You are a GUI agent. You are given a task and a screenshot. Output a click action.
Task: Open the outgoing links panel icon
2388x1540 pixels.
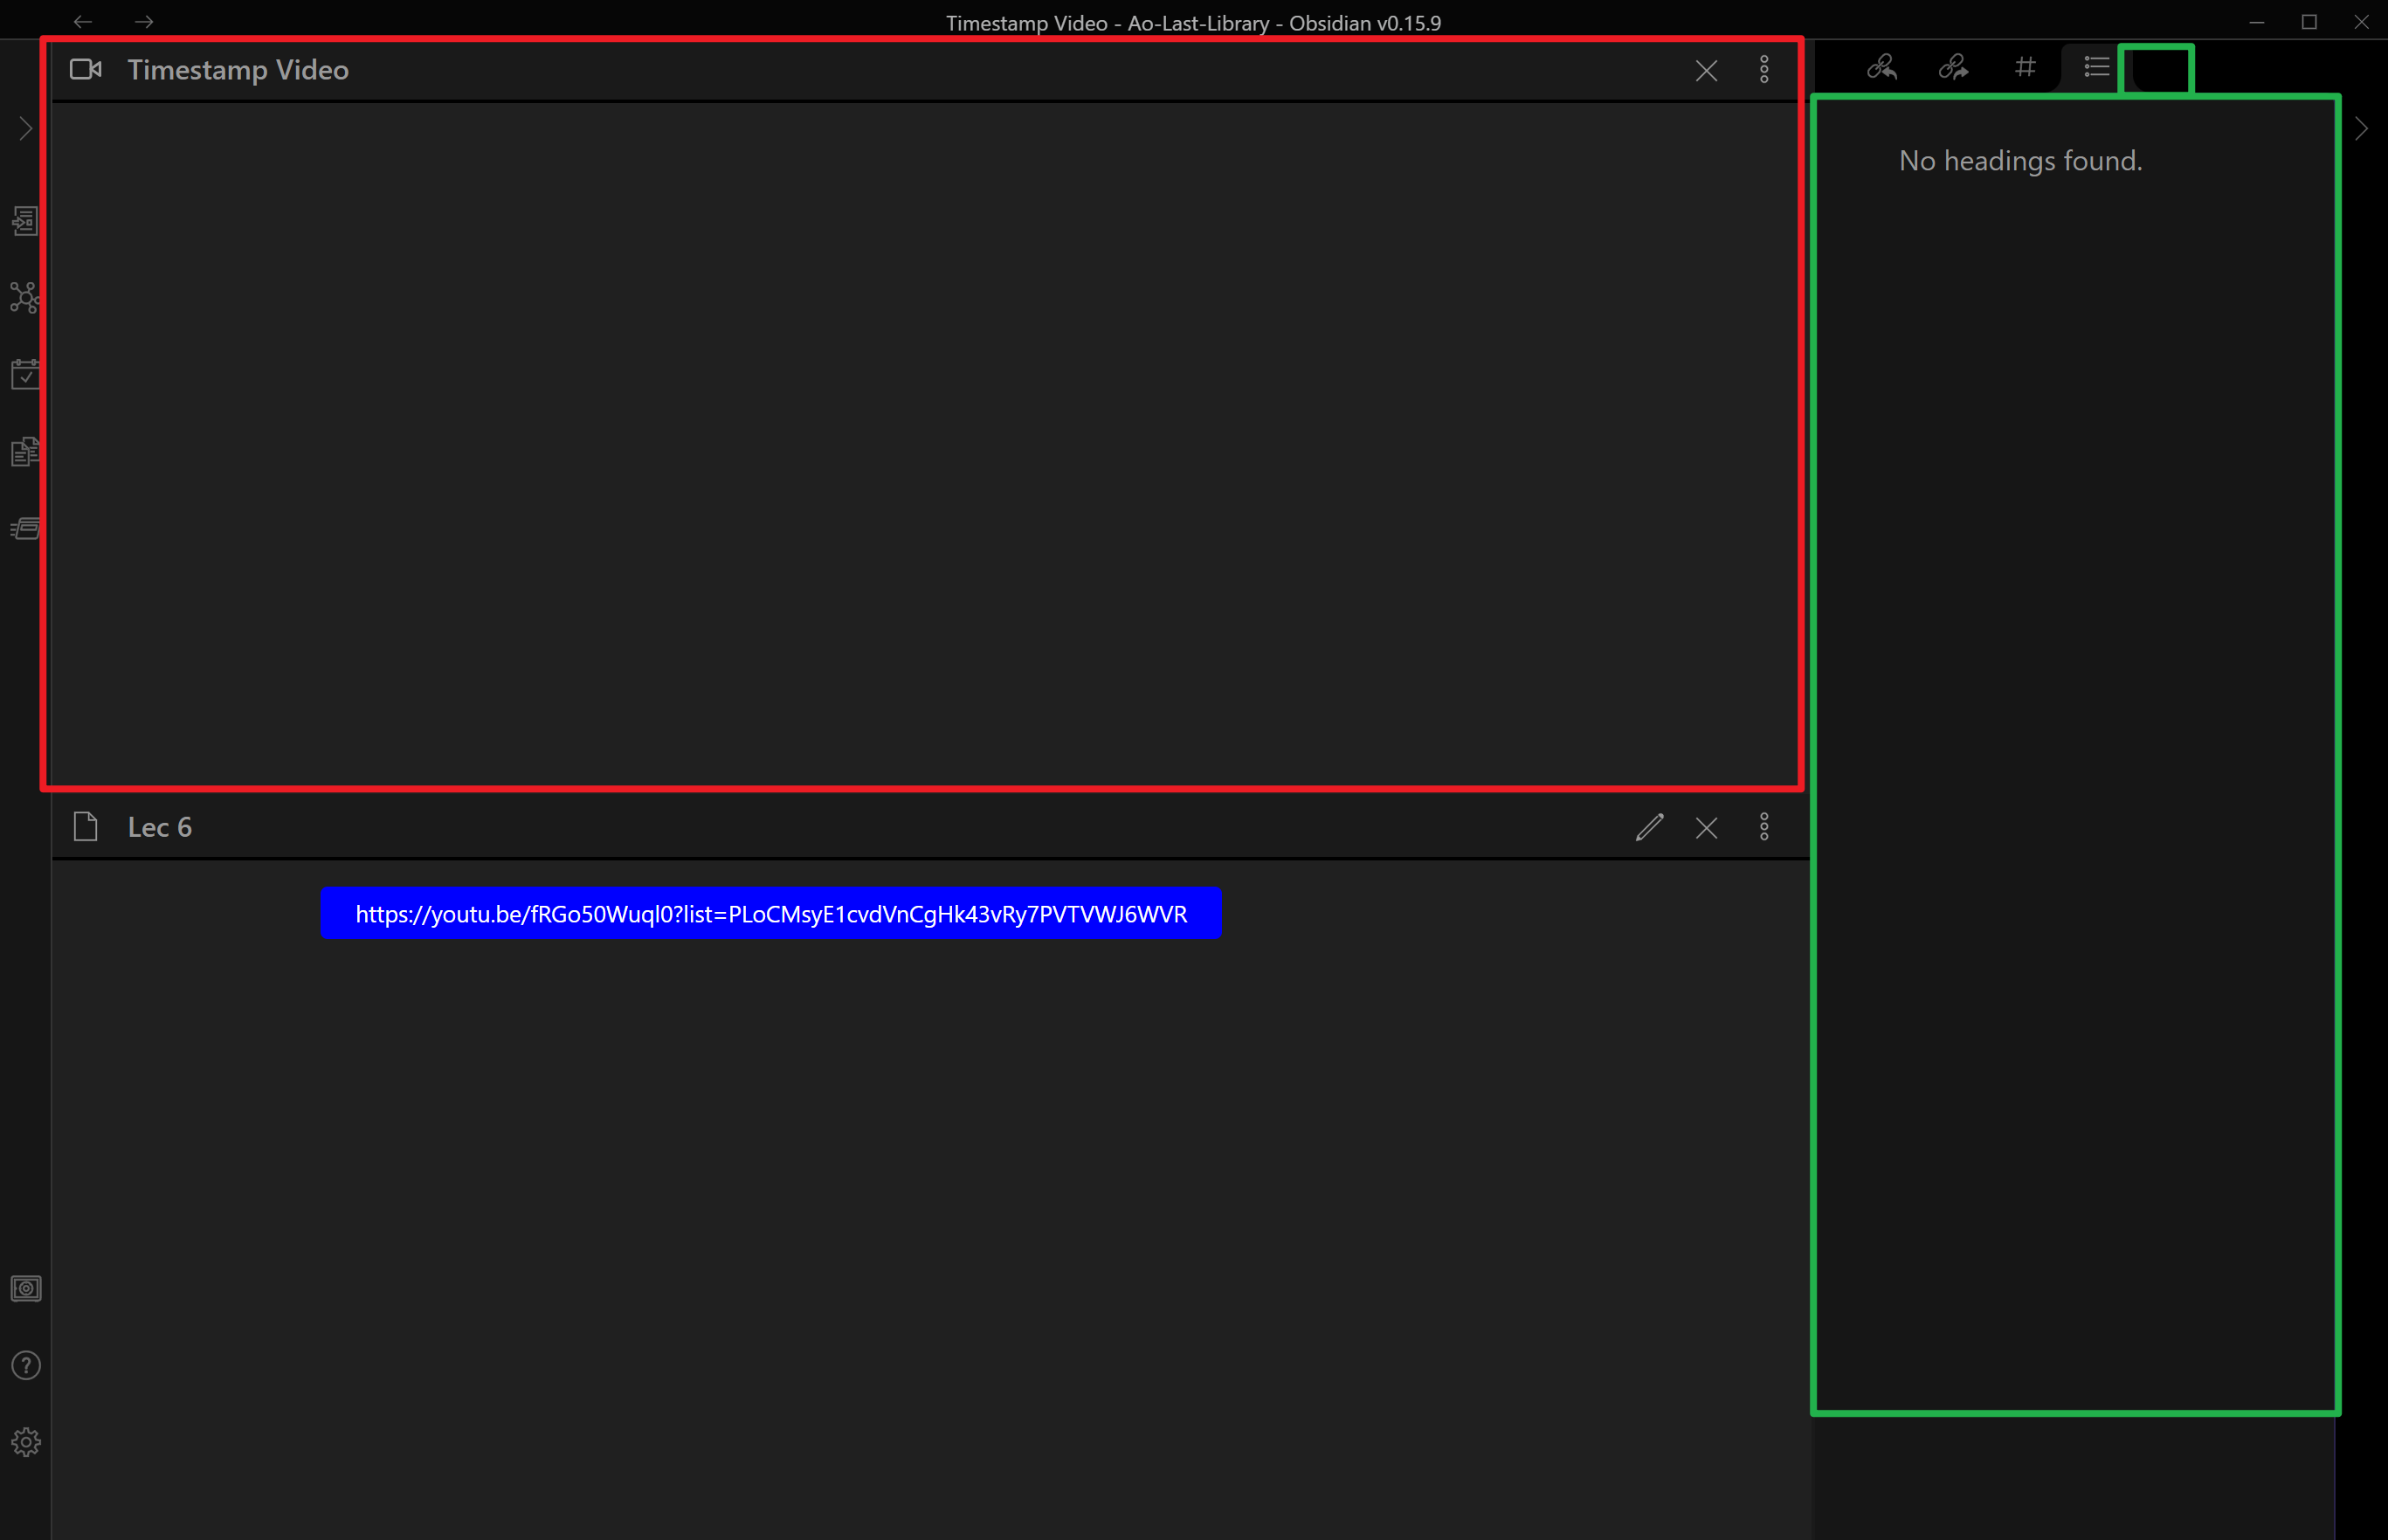coord(1951,68)
